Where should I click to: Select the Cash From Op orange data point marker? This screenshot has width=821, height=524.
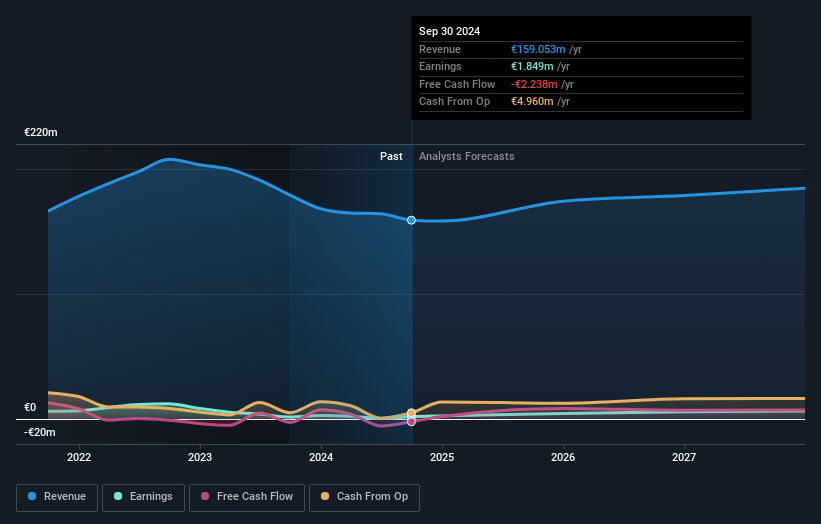click(x=412, y=413)
